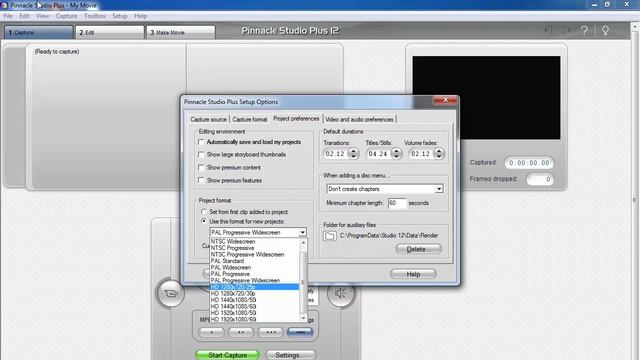Click the round camcorder button in capture panel
This screenshot has height=360, width=640.
(170, 293)
